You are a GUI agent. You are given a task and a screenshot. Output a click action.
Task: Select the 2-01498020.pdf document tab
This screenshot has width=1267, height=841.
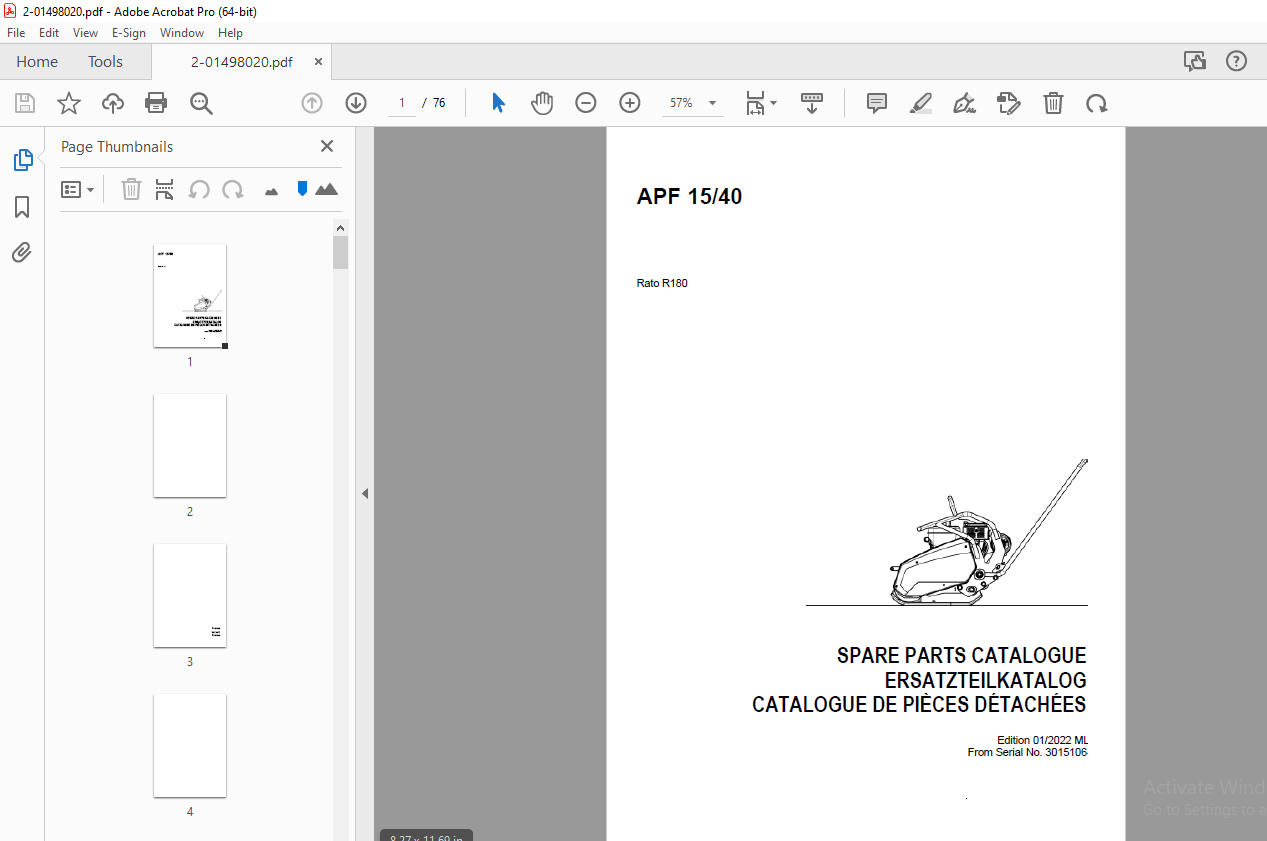tap(241, 62)
